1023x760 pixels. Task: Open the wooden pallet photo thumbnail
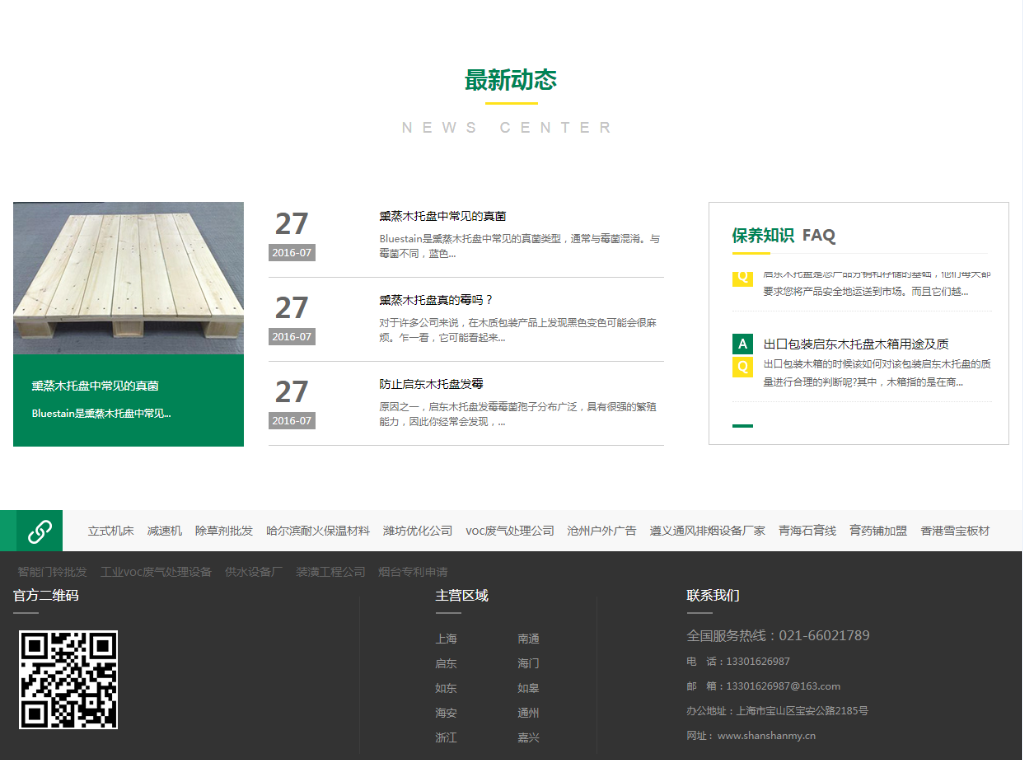pyautogui.click(x=128, y=278)
